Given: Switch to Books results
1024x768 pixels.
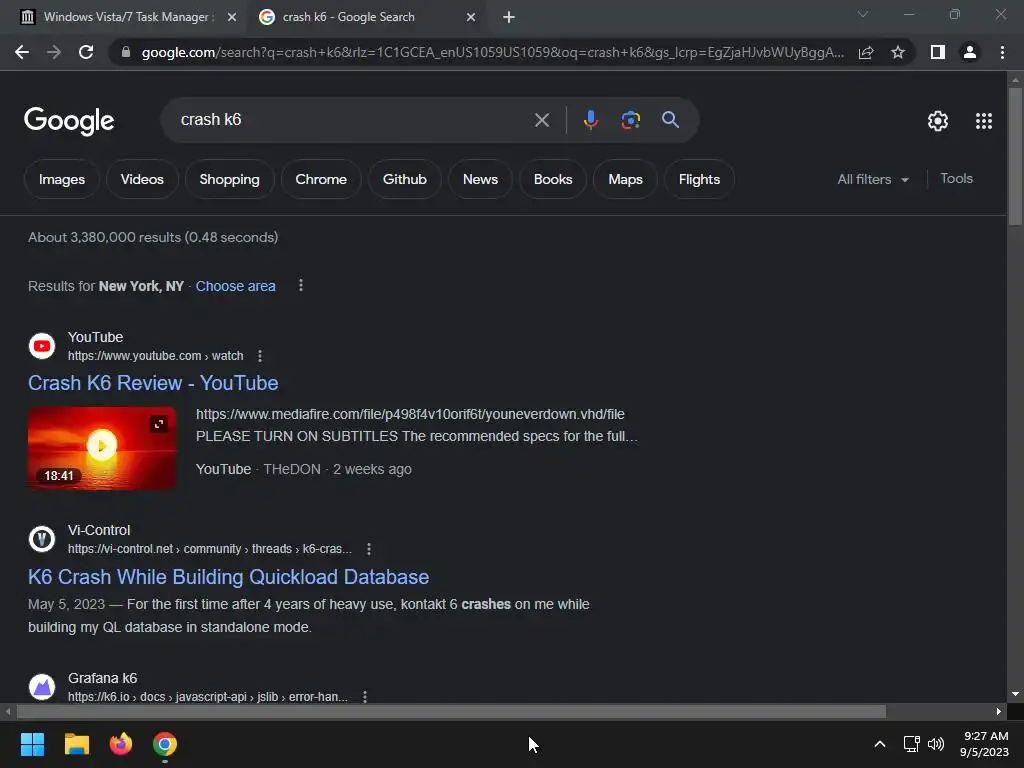Looking at the screenshot, I should tap(552, 180).
